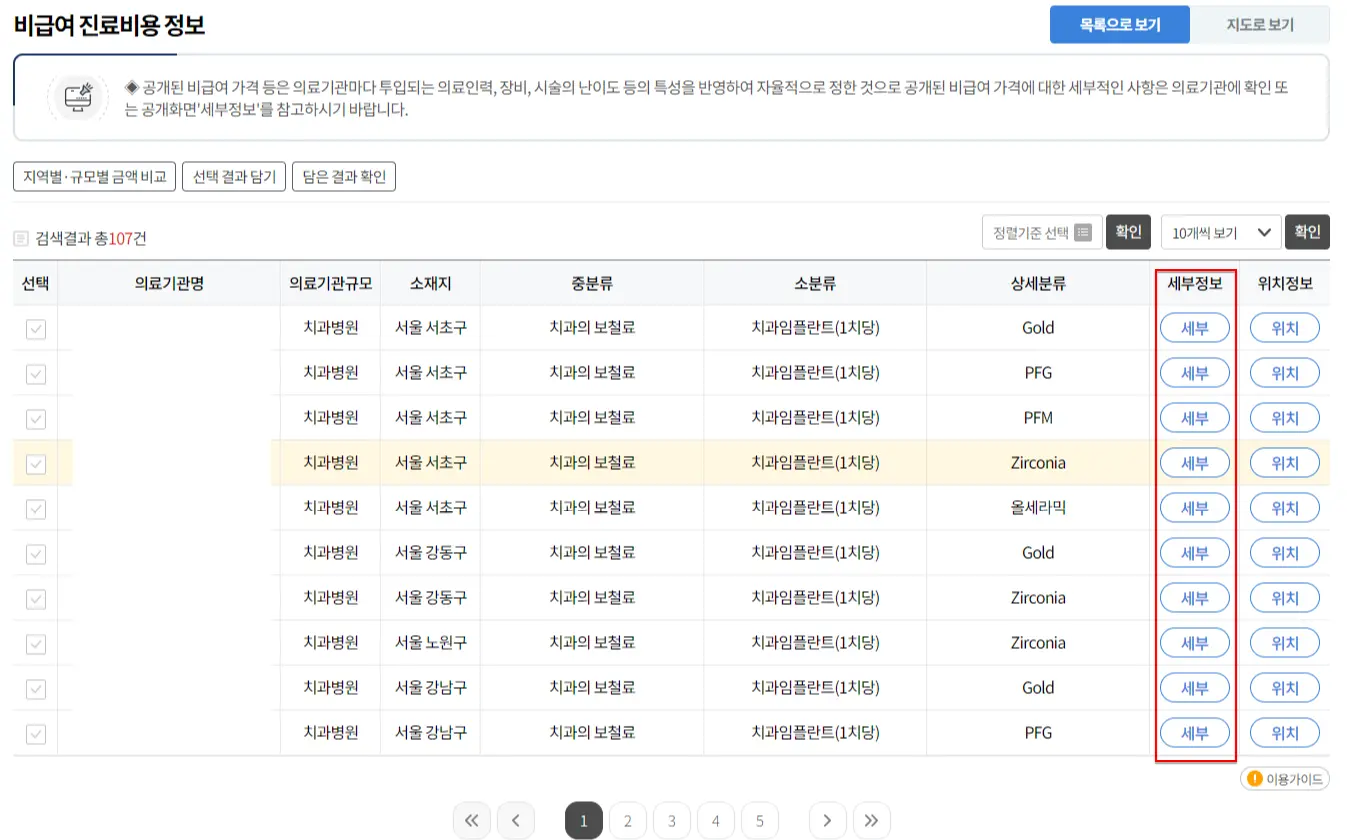Select the 목록으로 보기 tab
This screenshot has width=1347, height=840.
tap(1120, 24)
